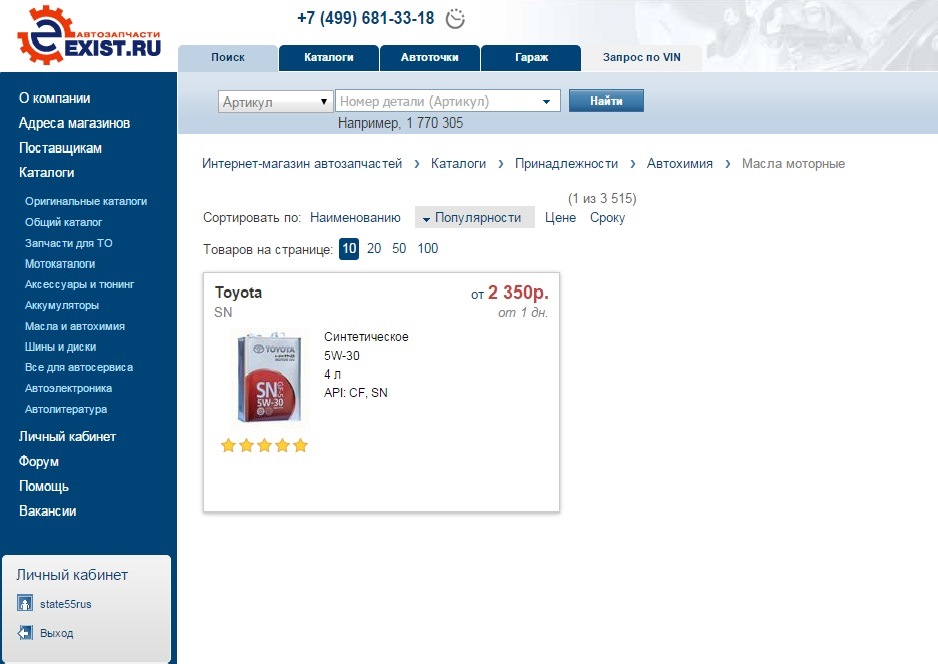Open Масла и автохимия in sidebar
Image resolution: width=938 pixels, height=664 pixels.
pyautogui.click(x=75, y=326)
